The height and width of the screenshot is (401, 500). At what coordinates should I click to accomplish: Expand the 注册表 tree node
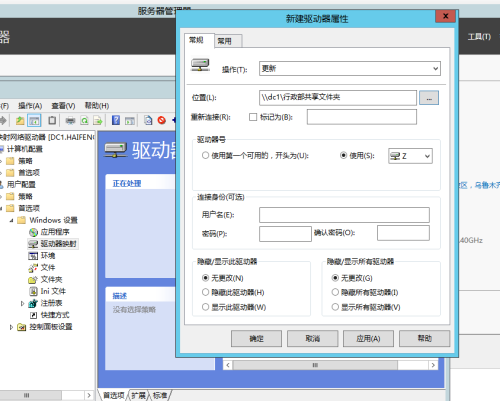click(x=22, y=303)
